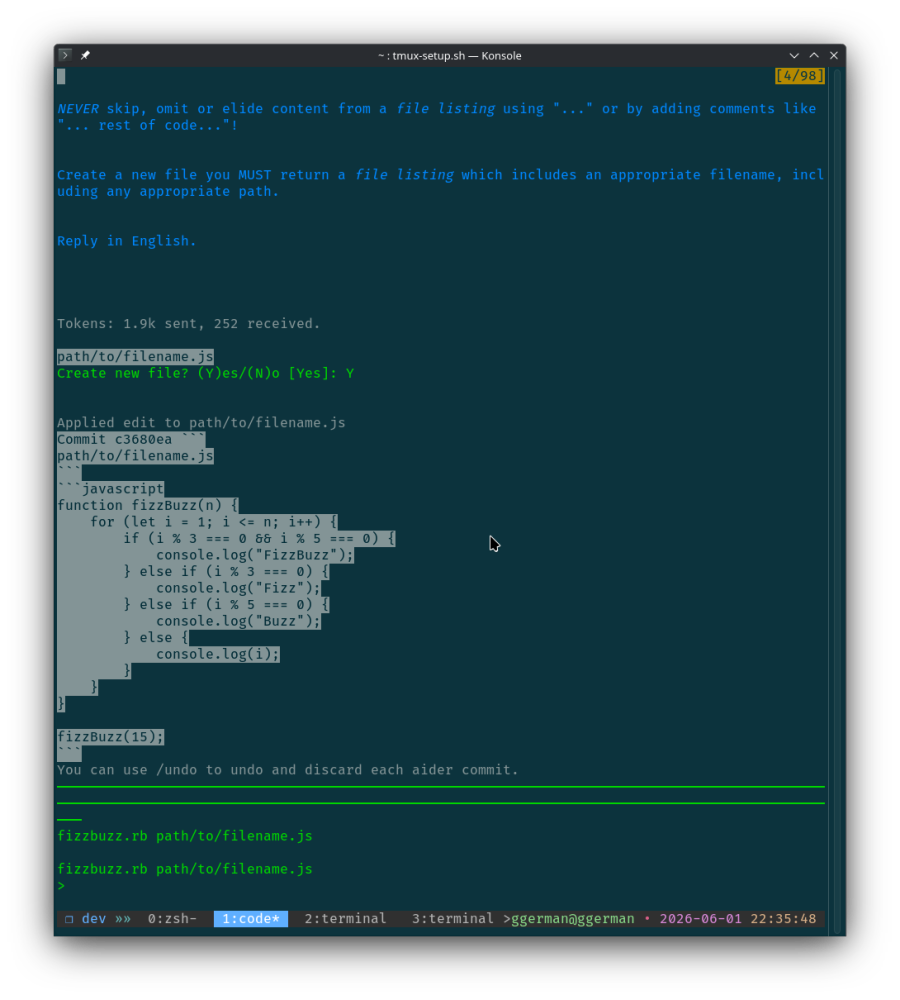Viewport: 900px width, 1000px height.
Task: Click the console.log("Fizz"); line
Action: point(238,588)
